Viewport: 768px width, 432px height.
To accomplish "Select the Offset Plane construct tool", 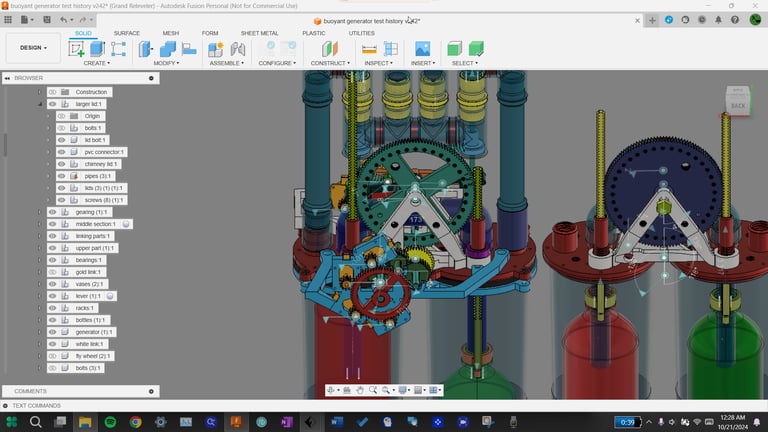I will (x=330, y=49).
